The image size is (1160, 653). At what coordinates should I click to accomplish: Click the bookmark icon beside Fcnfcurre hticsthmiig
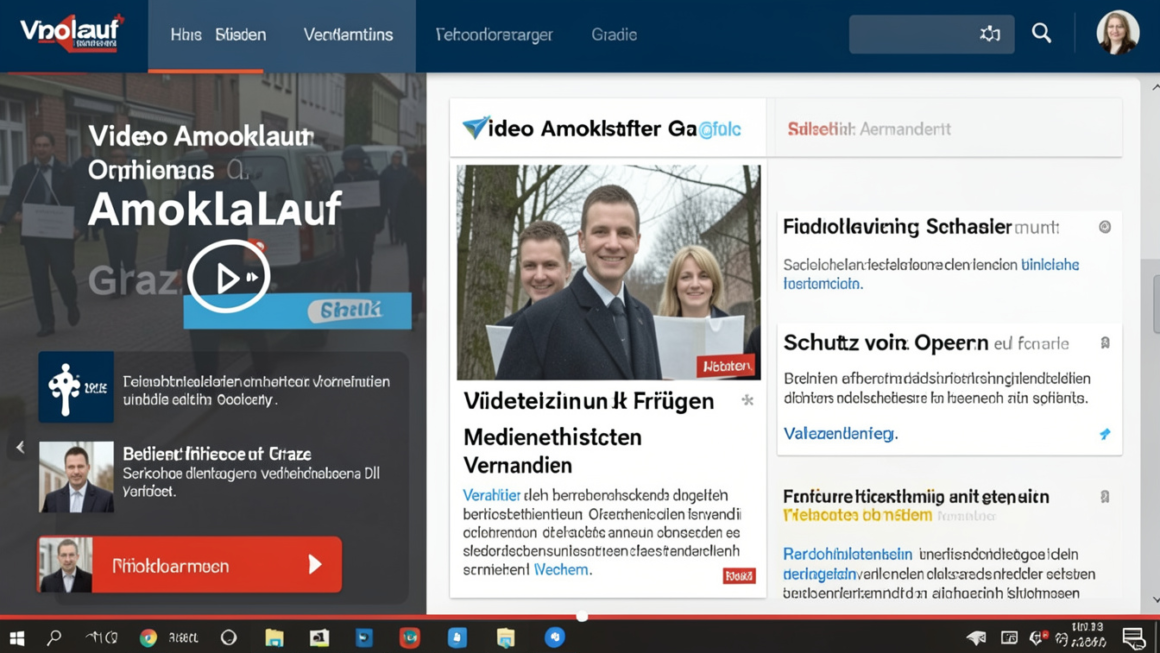1105,497
